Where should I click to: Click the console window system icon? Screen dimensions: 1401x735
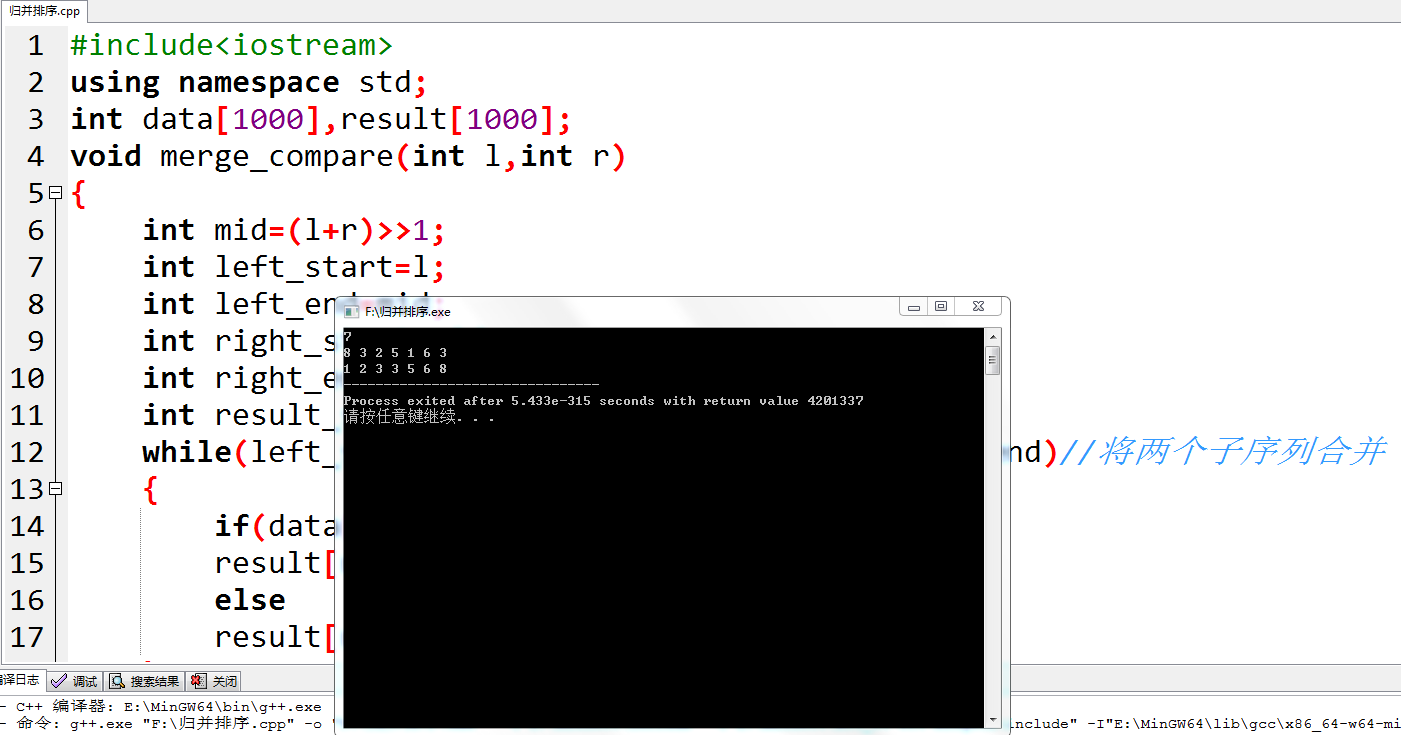(352, 312)
